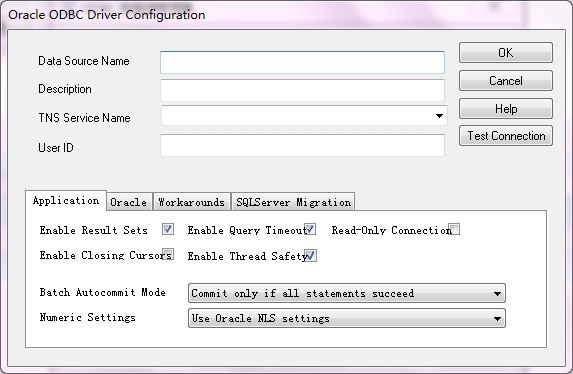Click the Cancel button
The height and width of the screenshot is (374, 573).
click(x=506, y=80)
